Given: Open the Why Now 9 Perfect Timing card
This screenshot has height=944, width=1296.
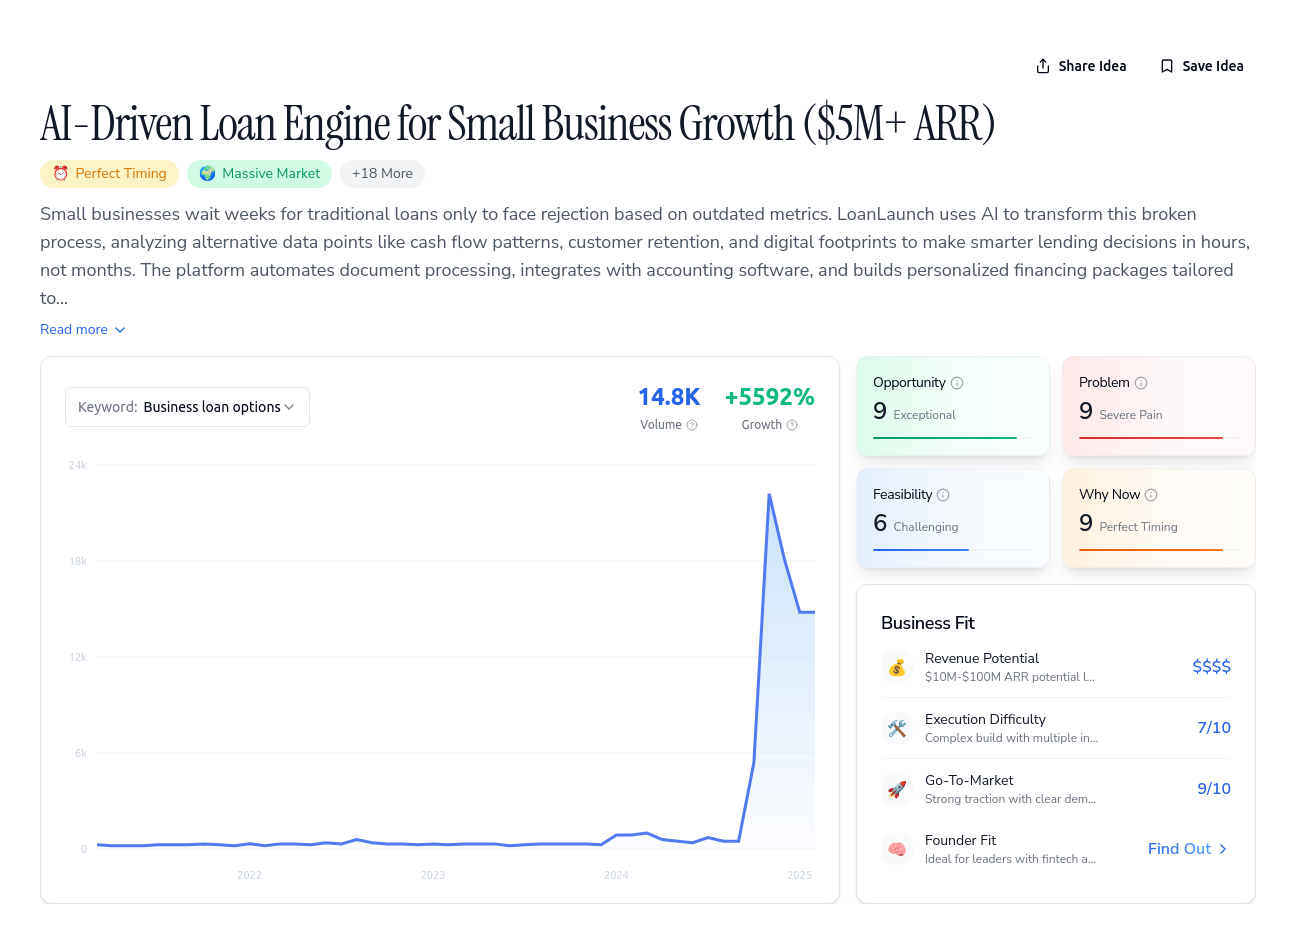Looking at the screenshot, I should (1159, 518).
